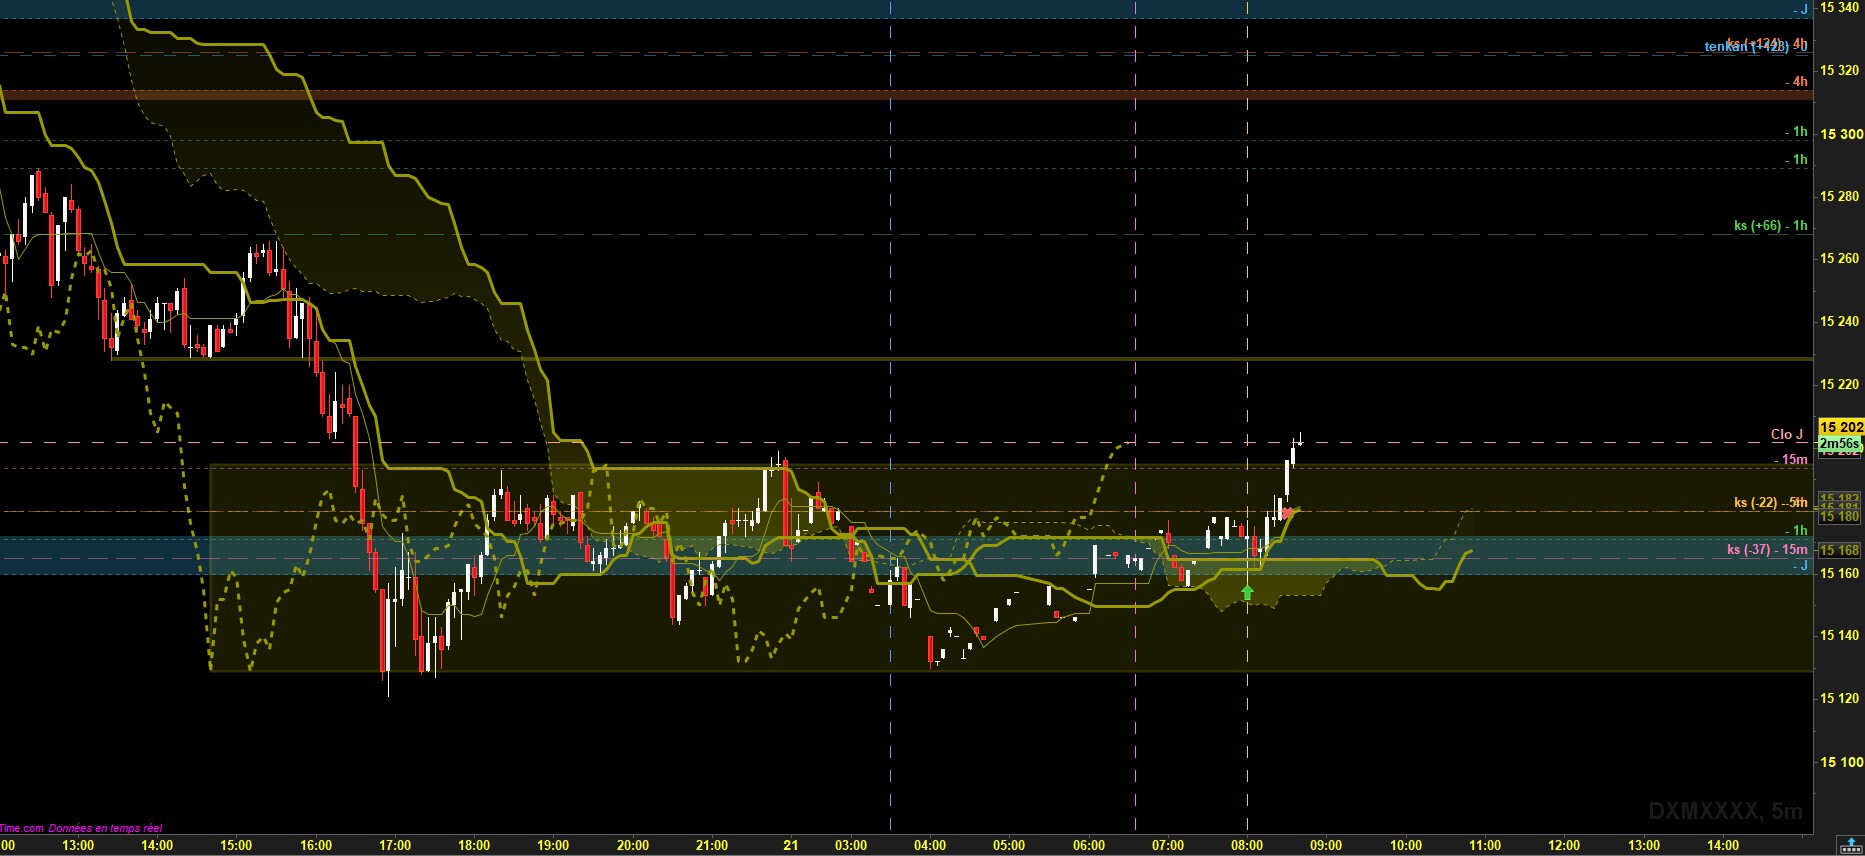Click the 'ks (+66) - 1h' level label
The height and width of the screenshot is (856, 1865).
(1771, 226)
